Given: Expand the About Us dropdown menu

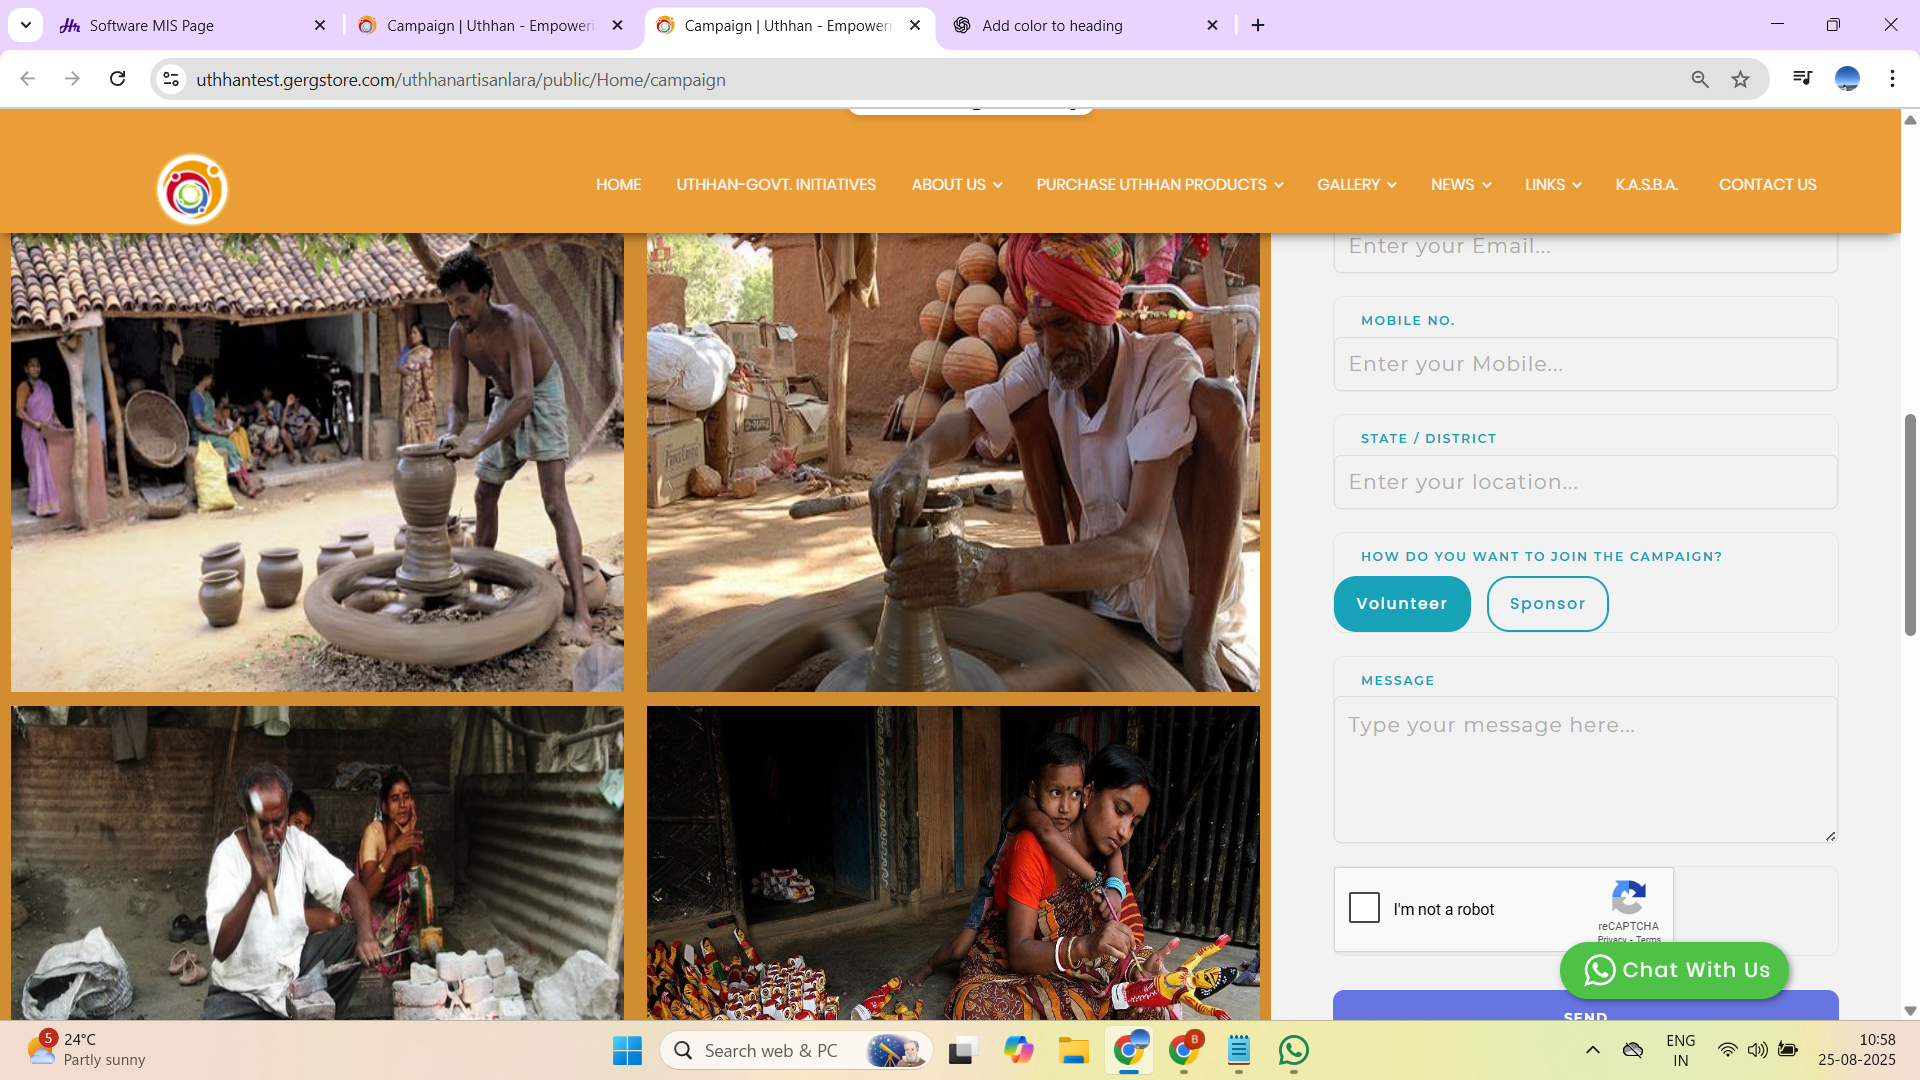Looking at the screenshot, I should (x=956, y=185).
